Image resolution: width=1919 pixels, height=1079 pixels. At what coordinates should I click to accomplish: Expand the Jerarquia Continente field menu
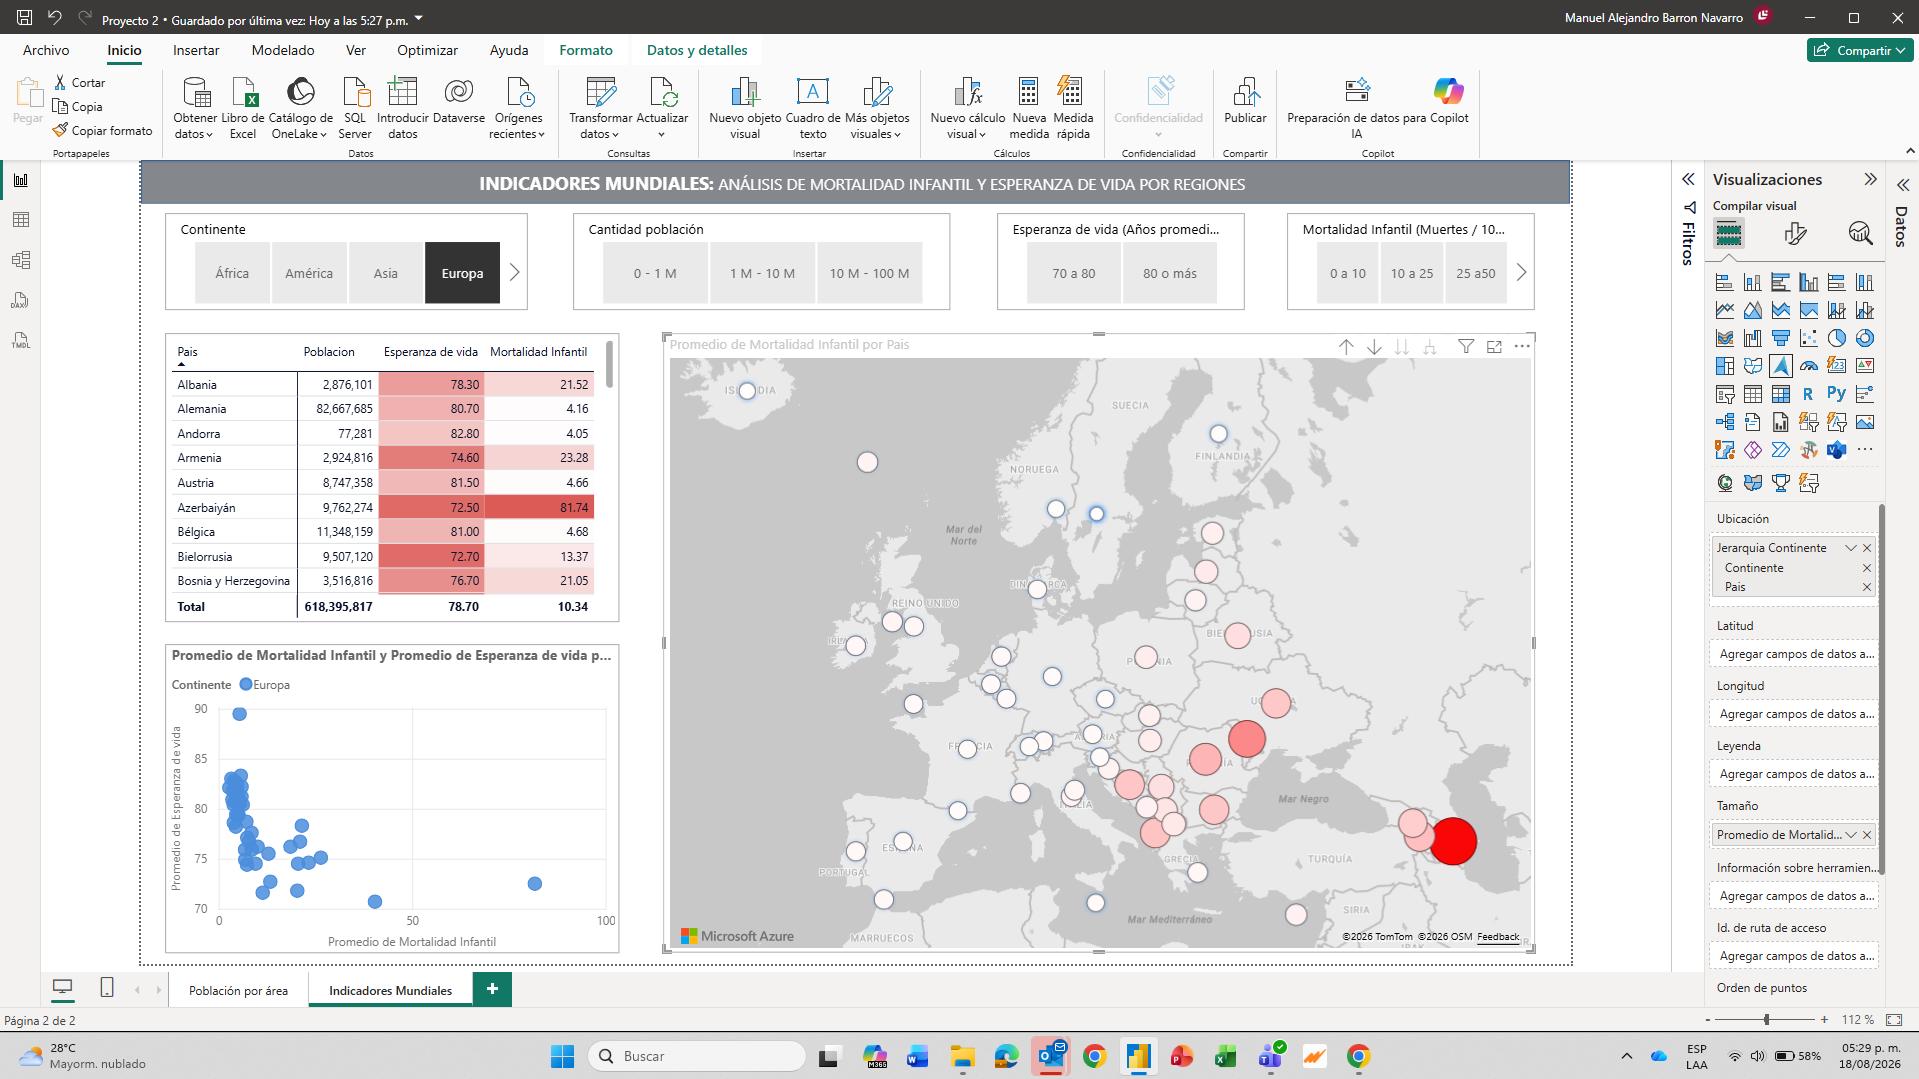1851,548
